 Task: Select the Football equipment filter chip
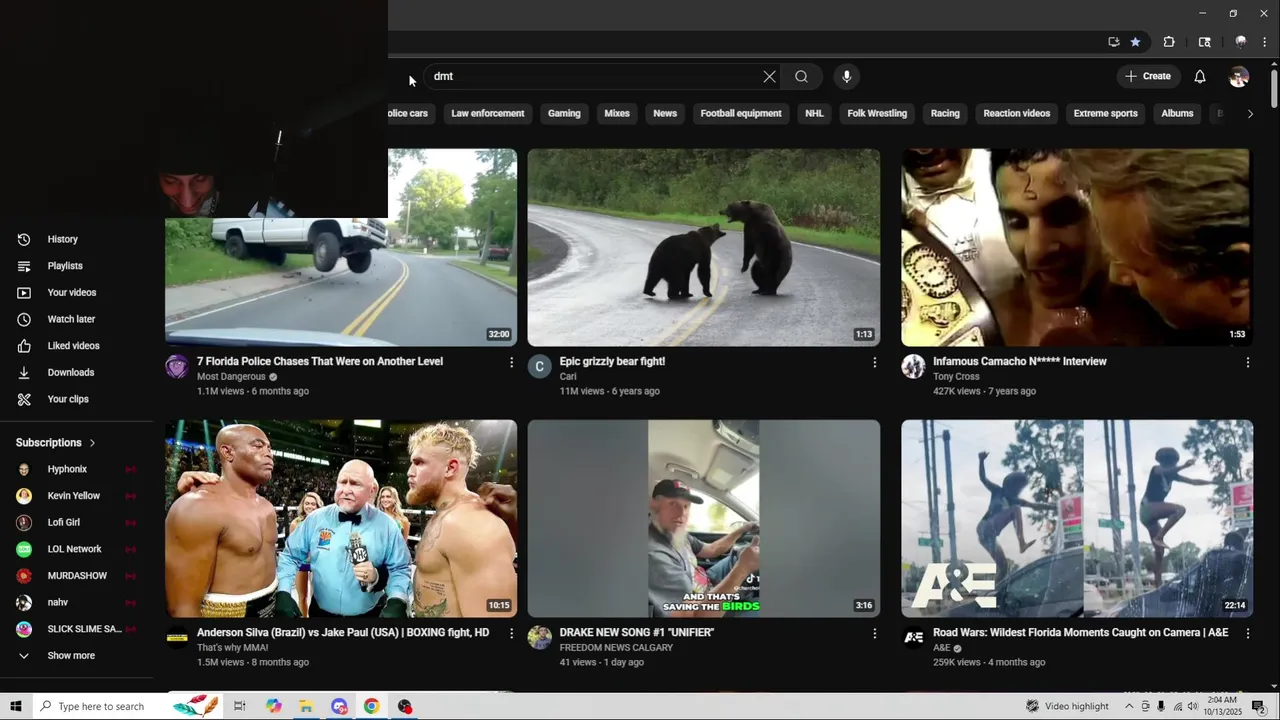[741, 114]
